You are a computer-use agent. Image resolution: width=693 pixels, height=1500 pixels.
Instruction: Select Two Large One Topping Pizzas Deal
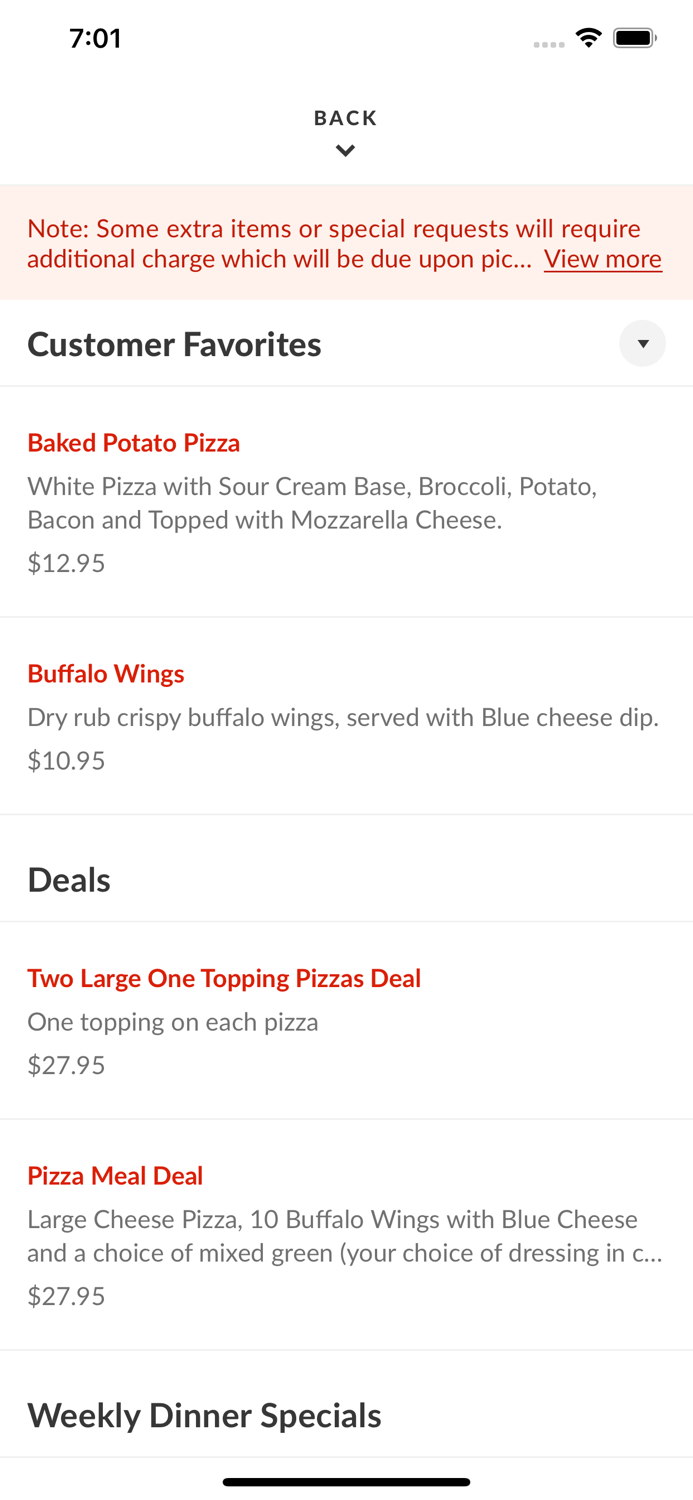pyautogui.click(x=224, y=978)
